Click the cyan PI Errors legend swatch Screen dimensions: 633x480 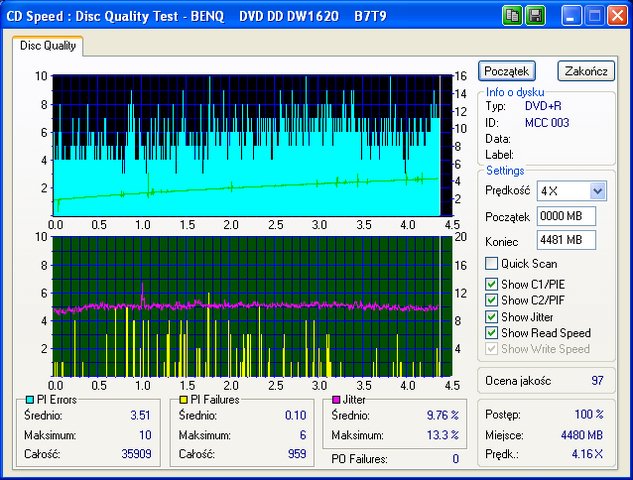point(29,400)
